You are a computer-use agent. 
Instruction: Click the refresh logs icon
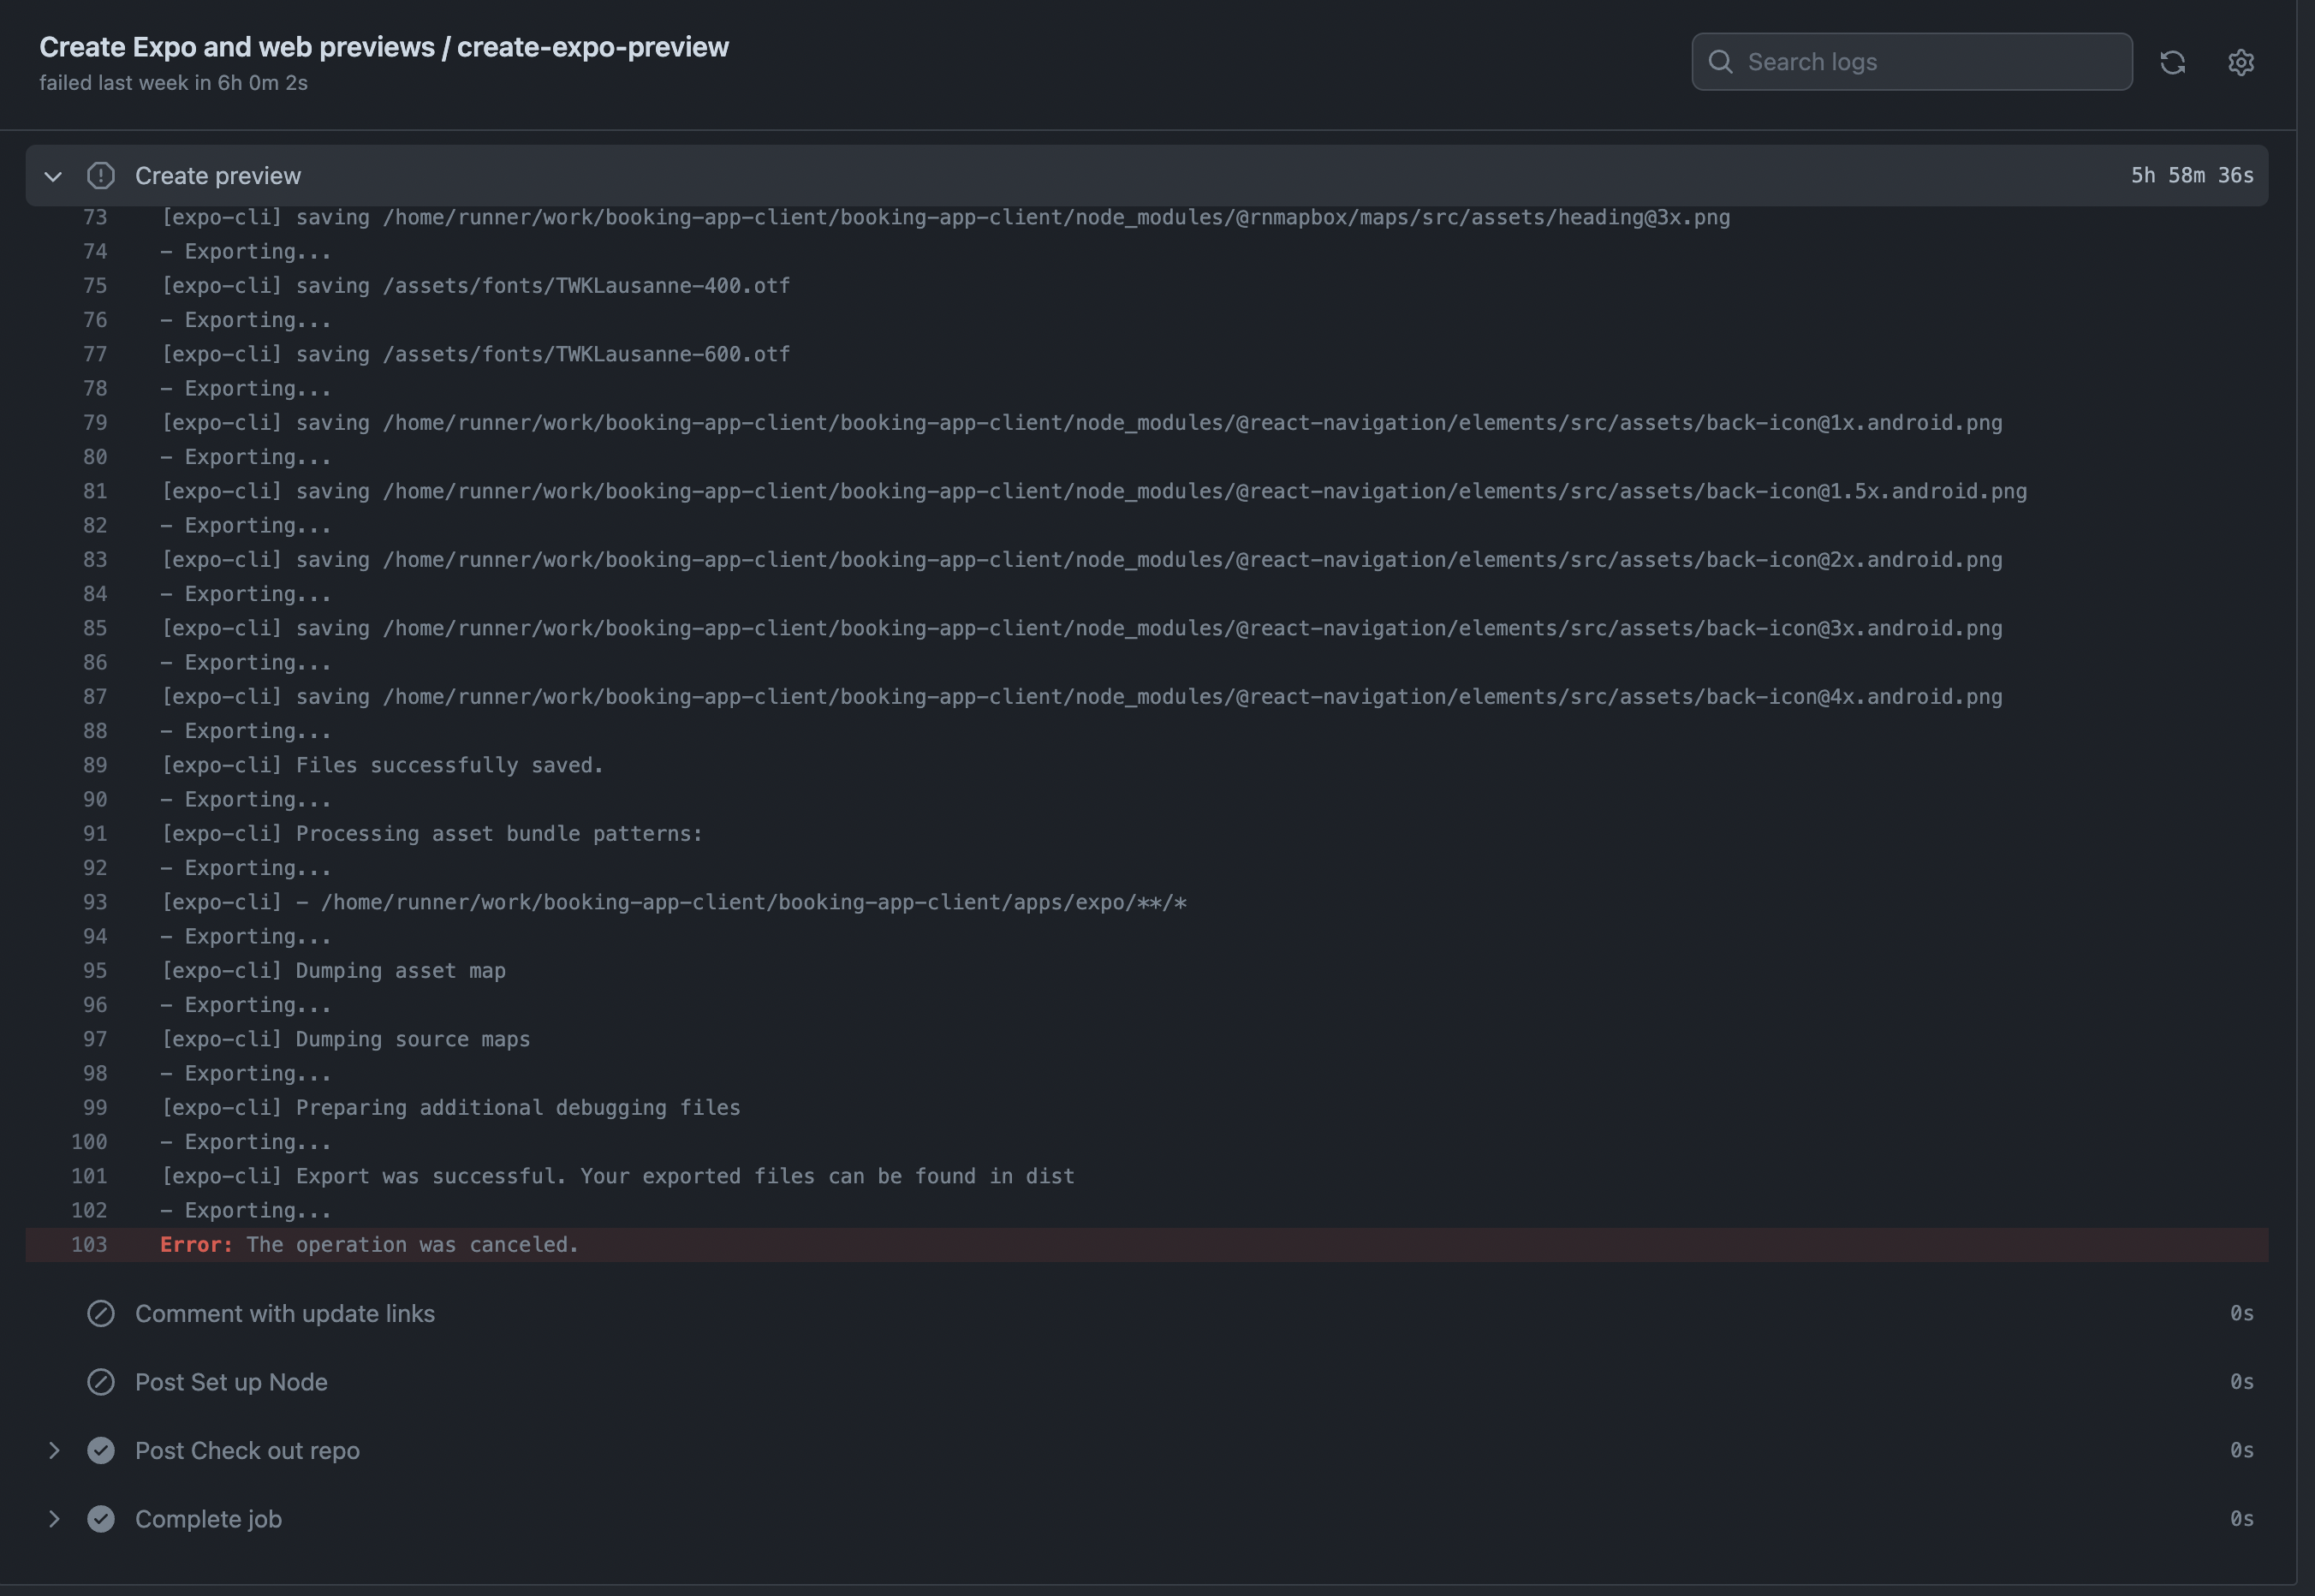2172,62
